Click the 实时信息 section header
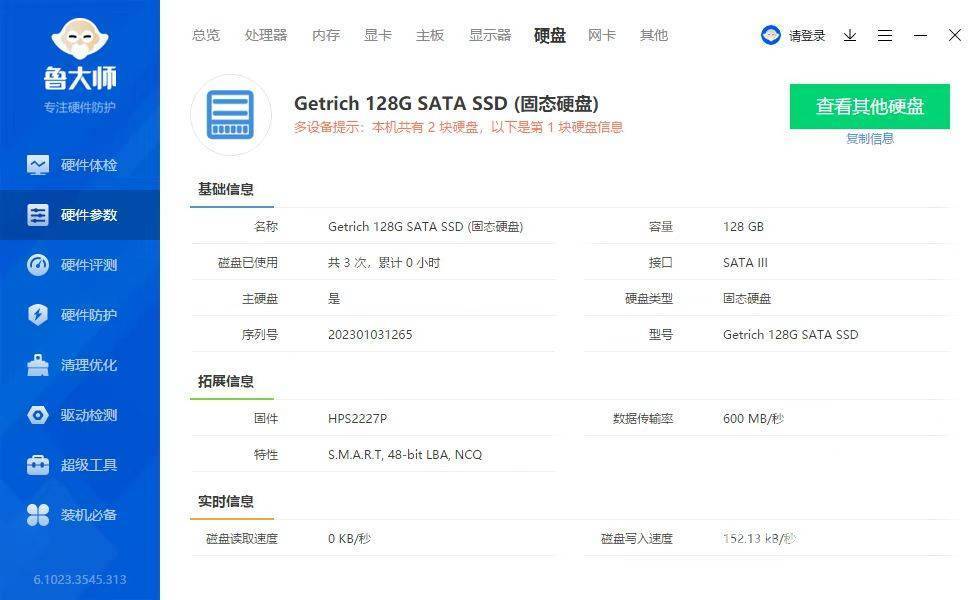The image size is (980, 600). [x=226, y=501]
